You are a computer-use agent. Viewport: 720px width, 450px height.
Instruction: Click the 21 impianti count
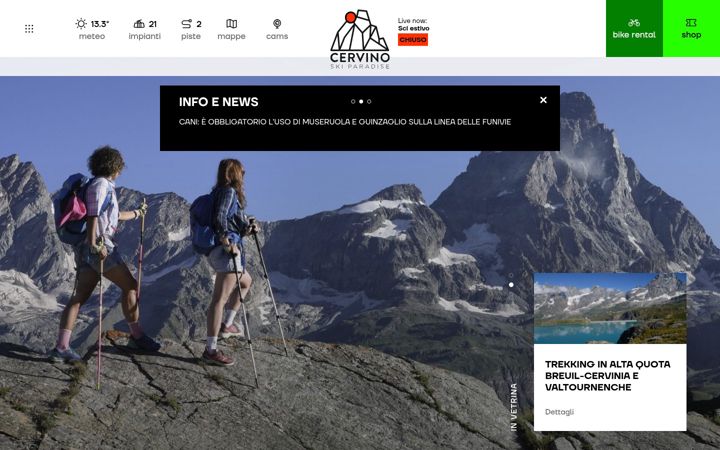point(153,24)
